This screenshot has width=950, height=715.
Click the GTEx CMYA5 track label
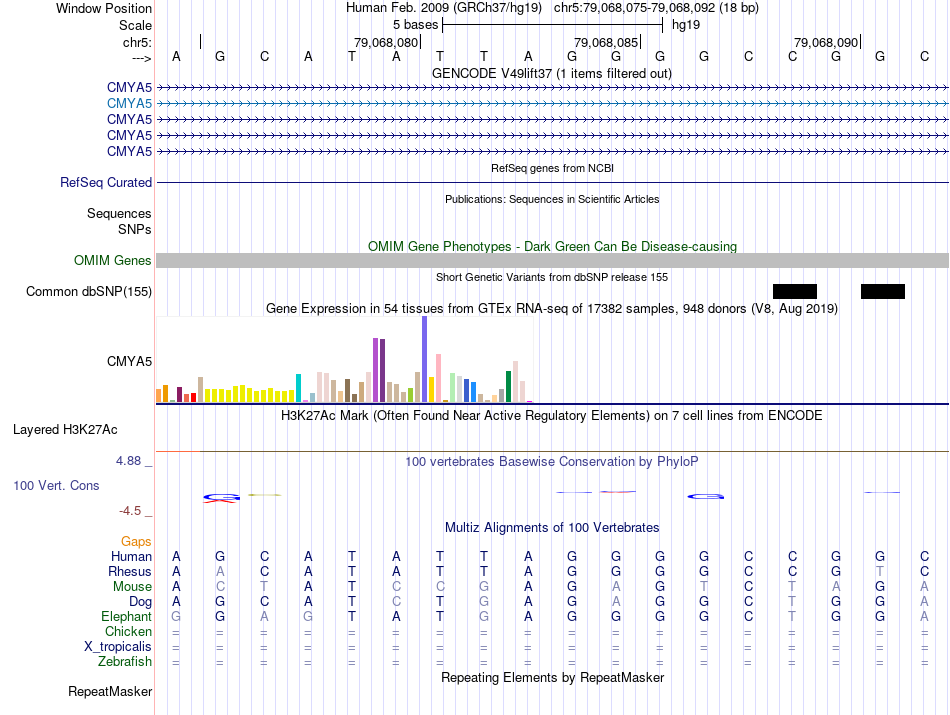[129, 361]
